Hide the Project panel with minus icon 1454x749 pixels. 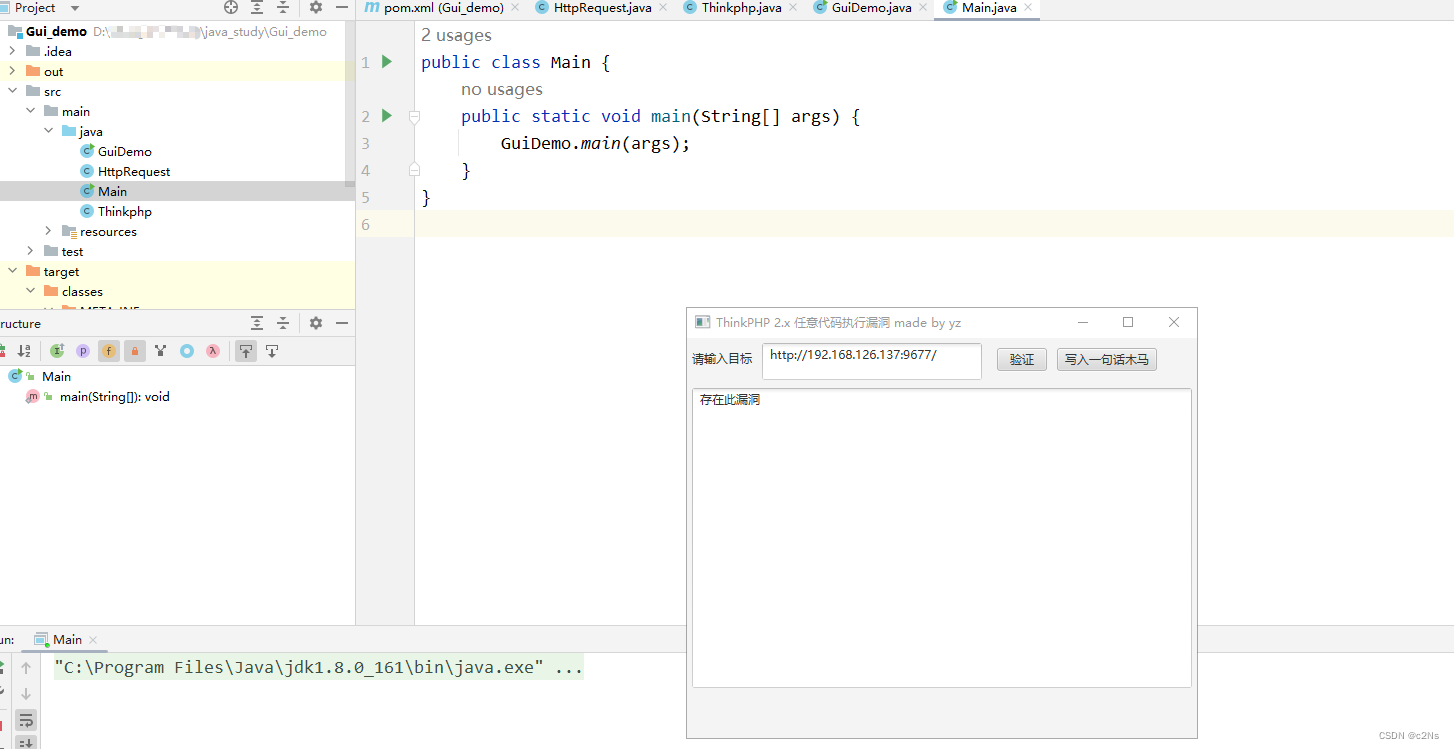click(342, 7)
